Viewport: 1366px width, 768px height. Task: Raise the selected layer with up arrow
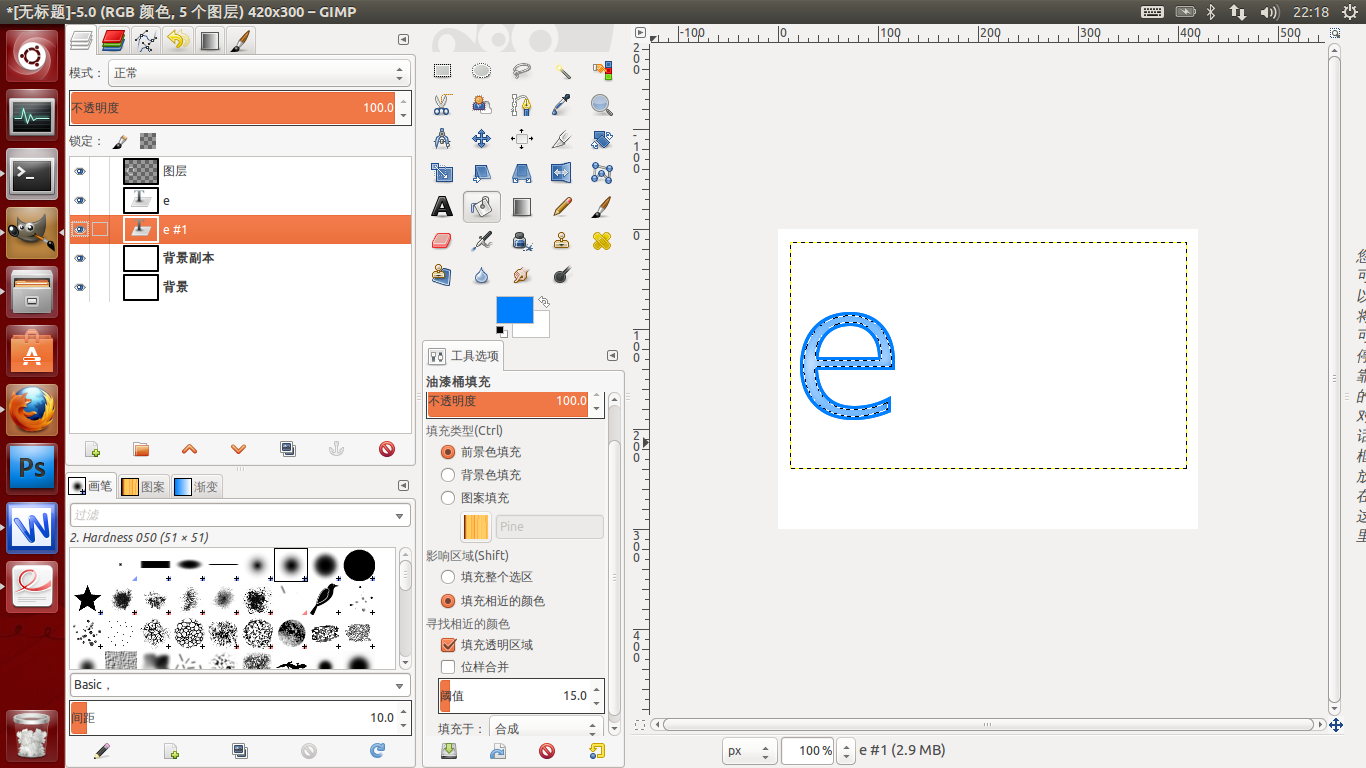pos(189,450)
